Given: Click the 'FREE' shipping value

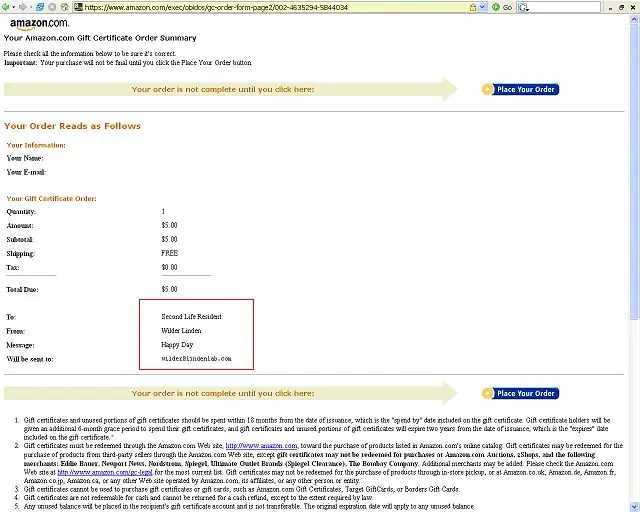Looking at the screenshot, I should (x=169, y=253).
